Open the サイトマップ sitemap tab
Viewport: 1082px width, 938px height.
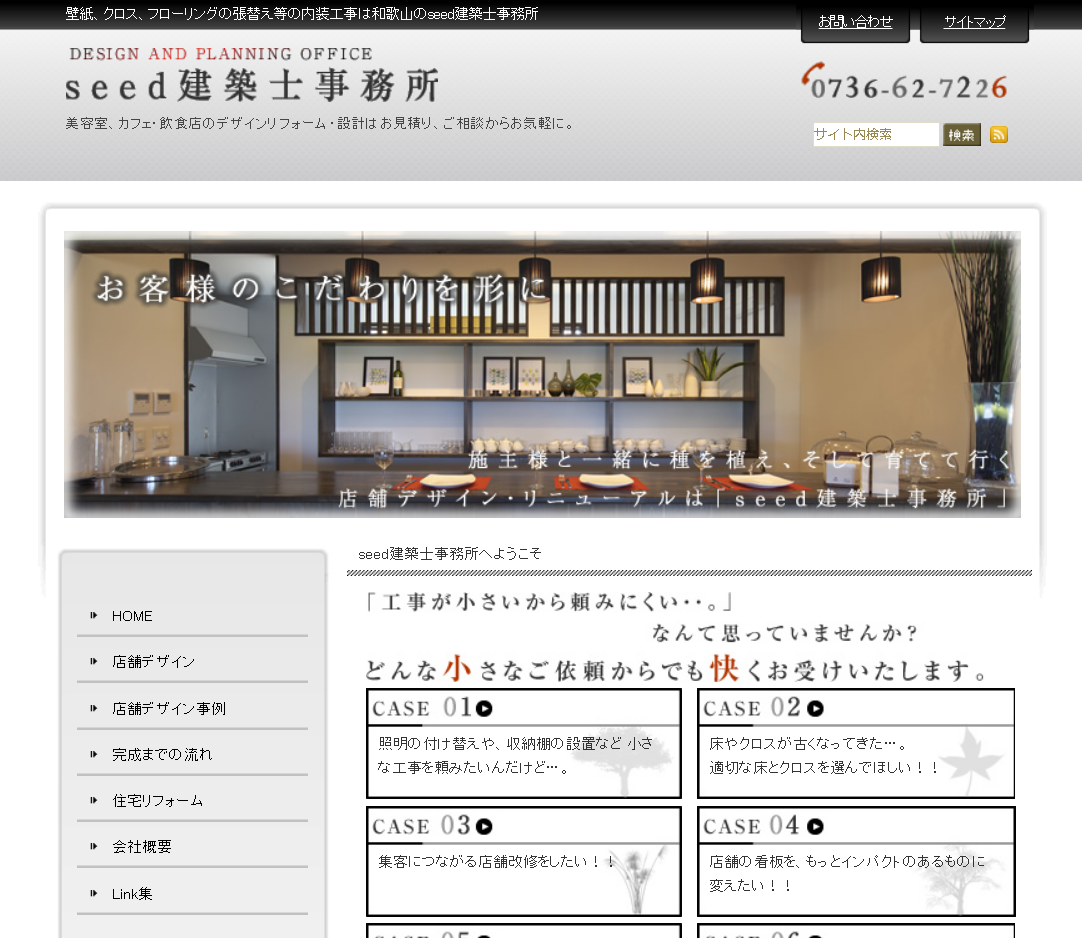[974, 22]
